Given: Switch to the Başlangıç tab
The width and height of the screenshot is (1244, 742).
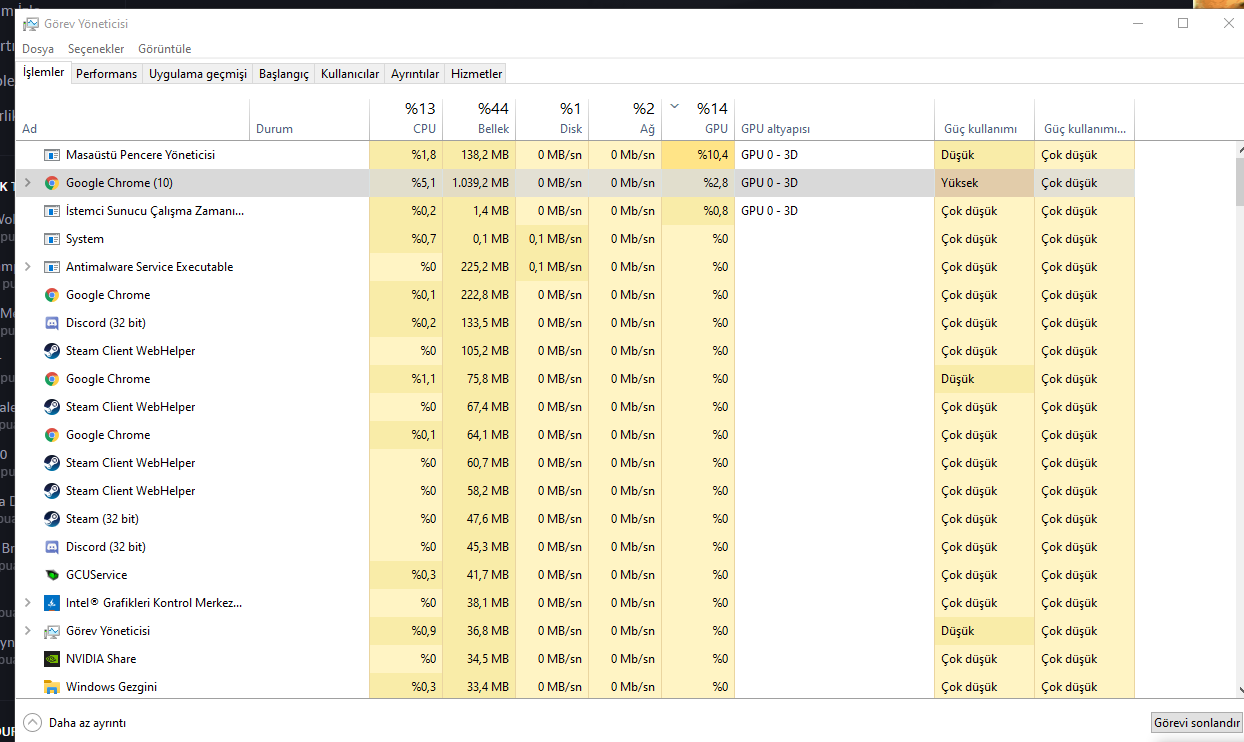Looking at the screenshot, I should click(284, 74).
